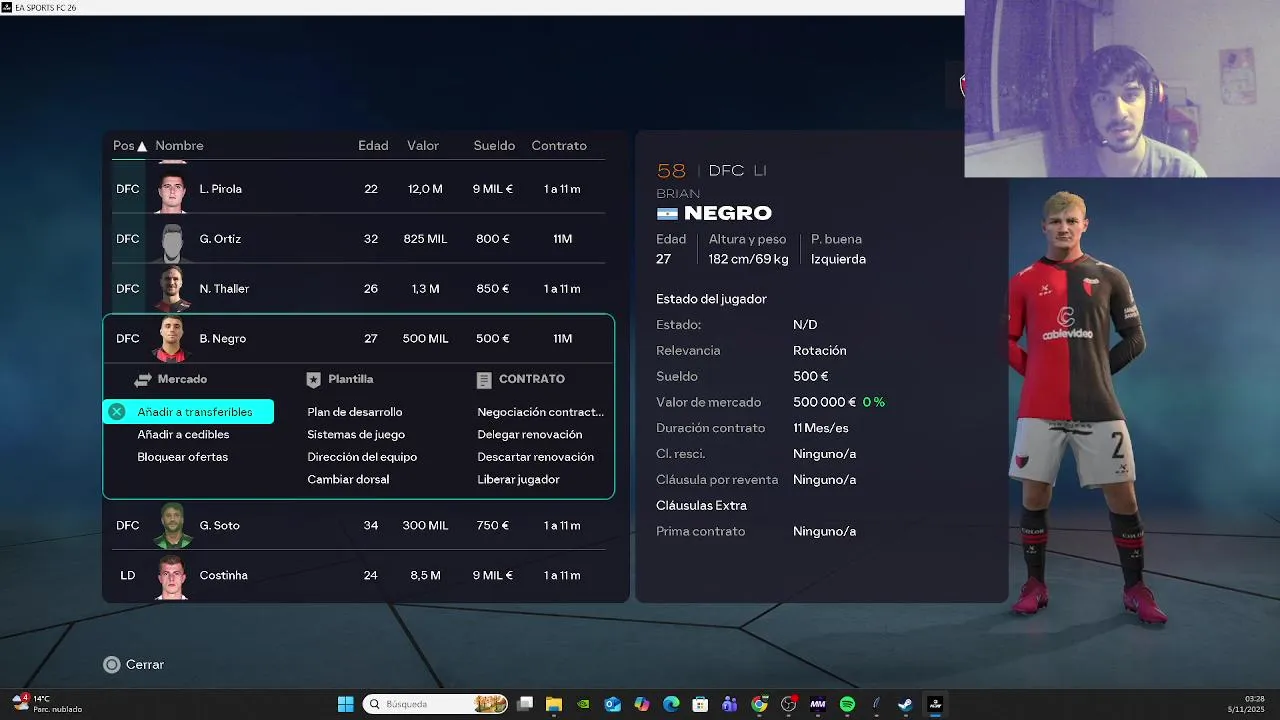Click Costinha name text
Image resolution: width=1280 pixels, height=720 pixels.
click(223, 576)
